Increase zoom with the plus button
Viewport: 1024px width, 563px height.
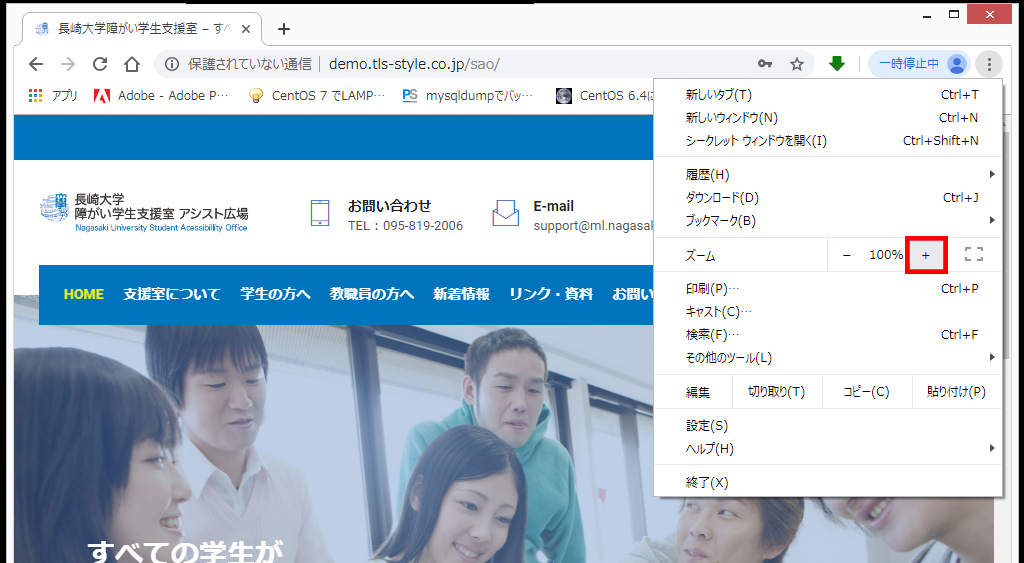(x=925, y=255)
